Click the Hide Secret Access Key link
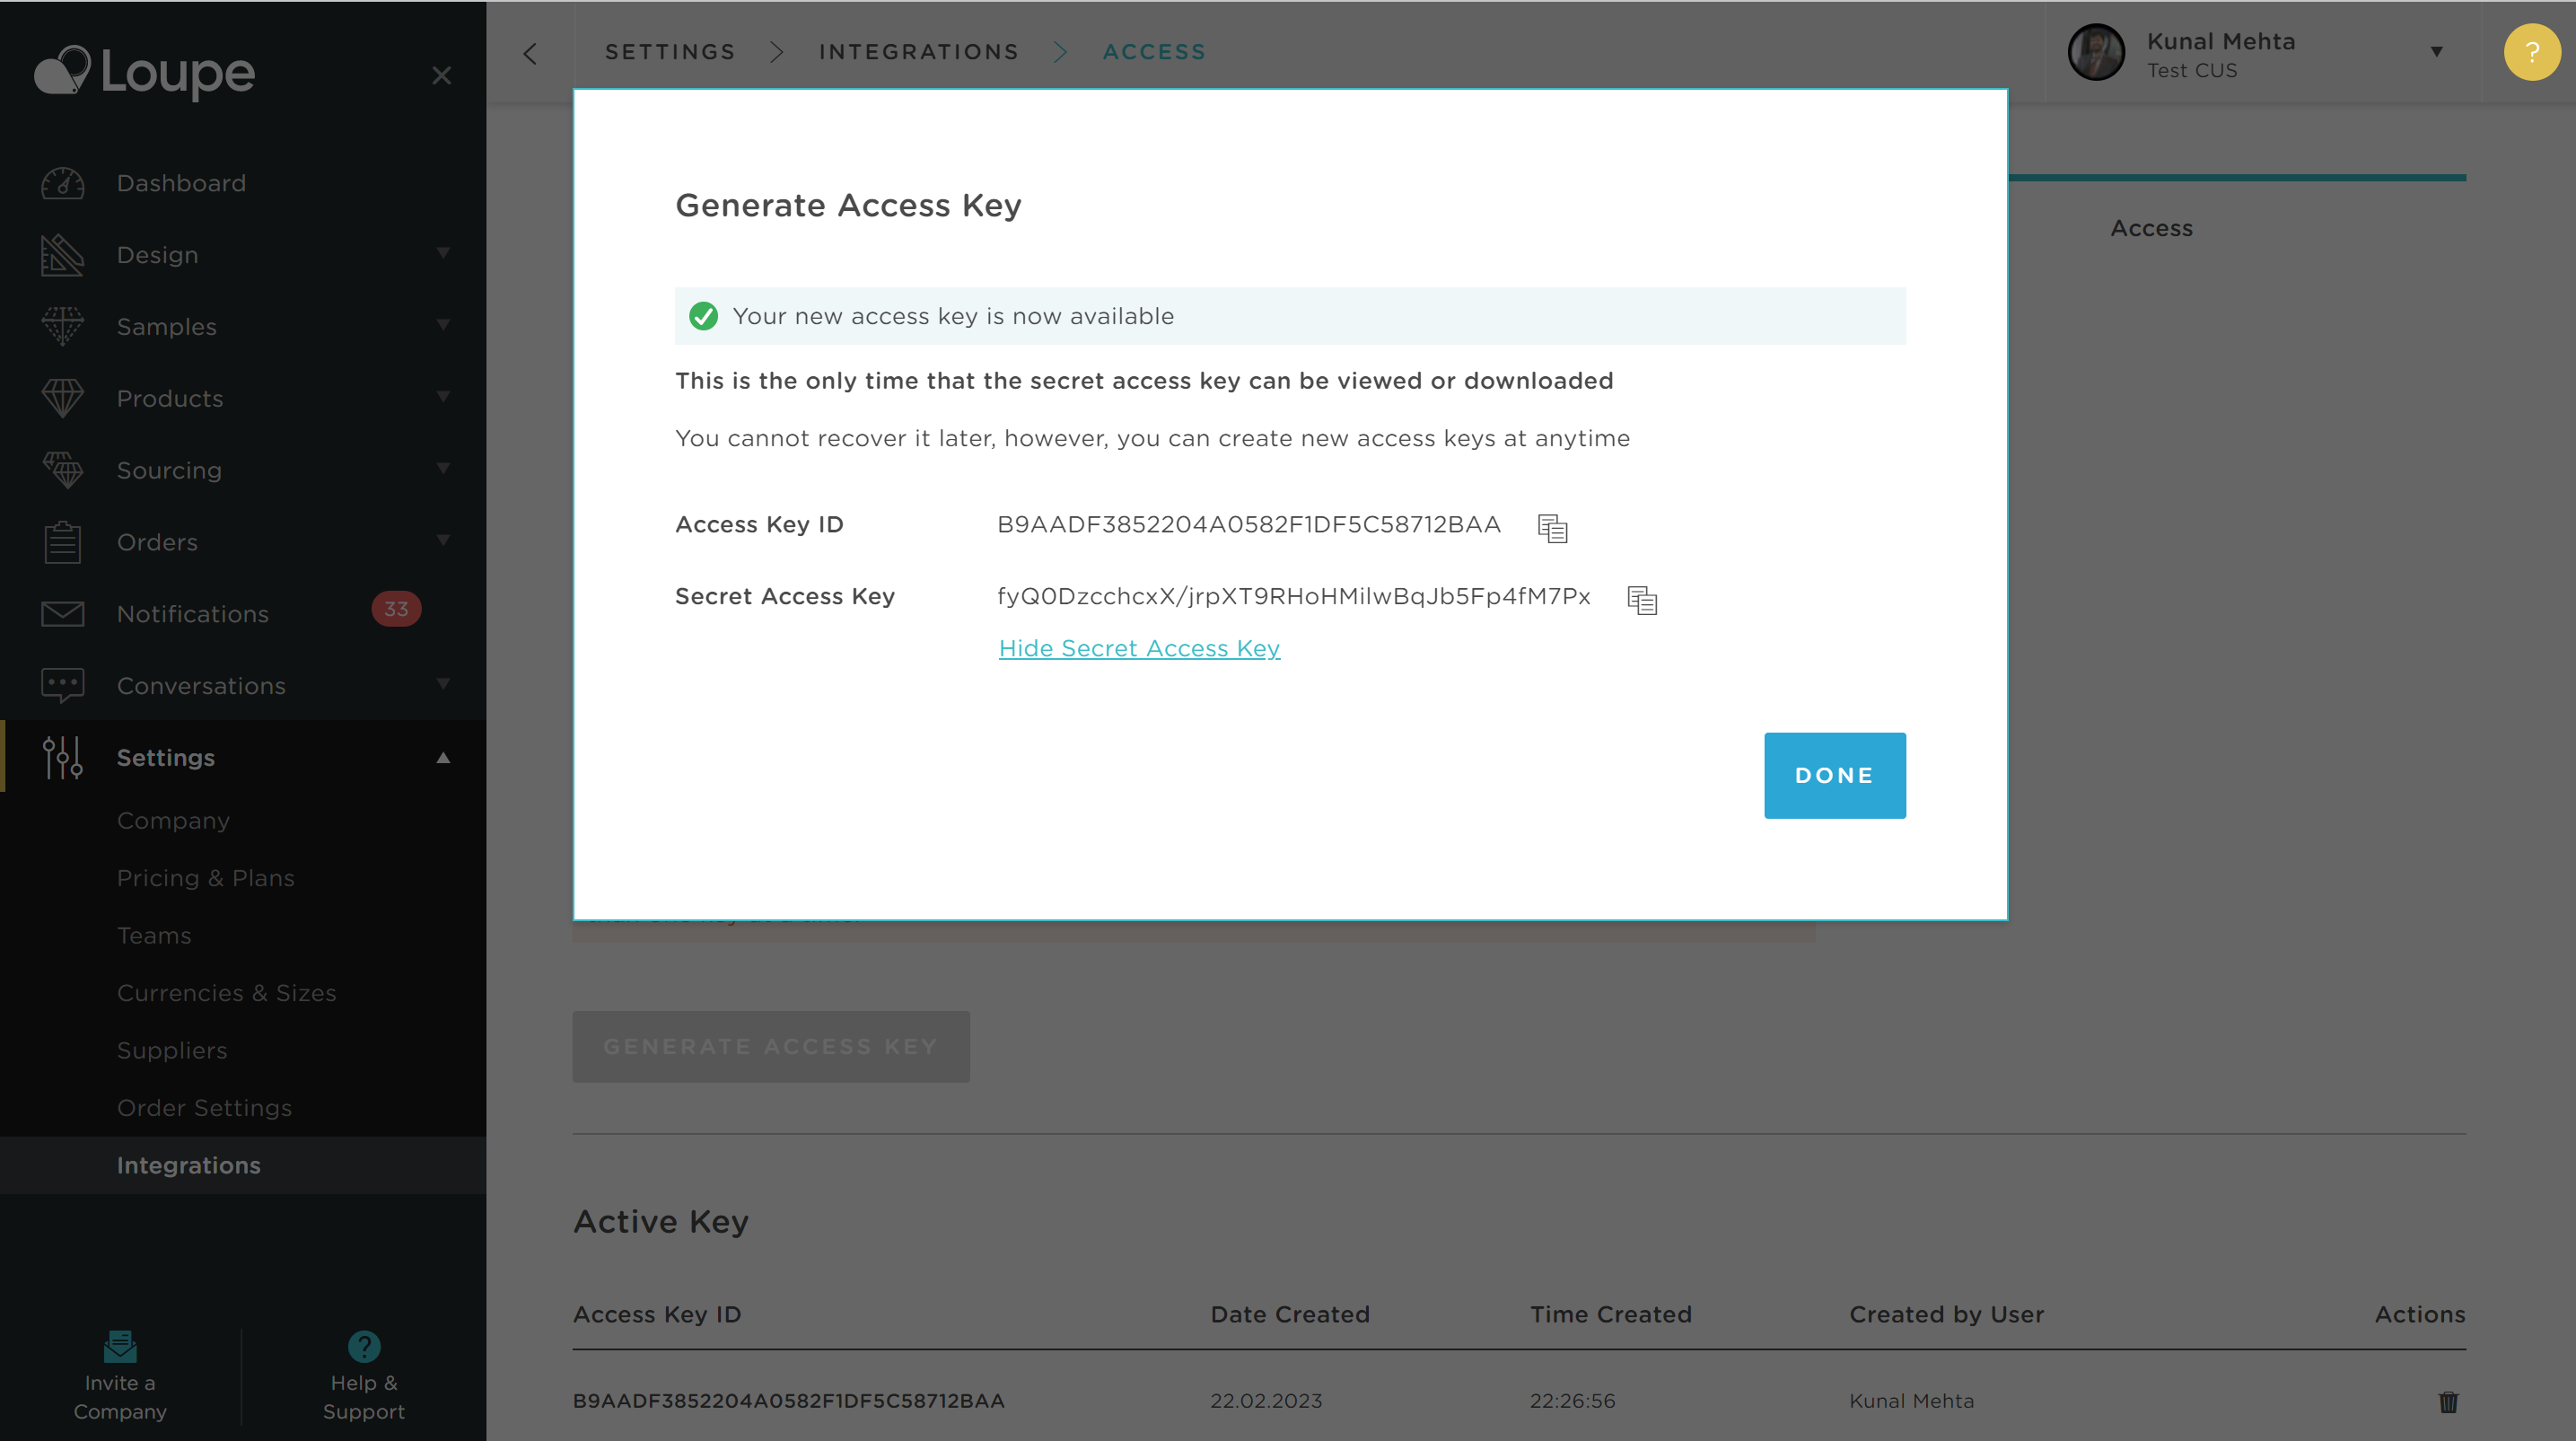The image size is (2576, 1441). point(1139,648)
